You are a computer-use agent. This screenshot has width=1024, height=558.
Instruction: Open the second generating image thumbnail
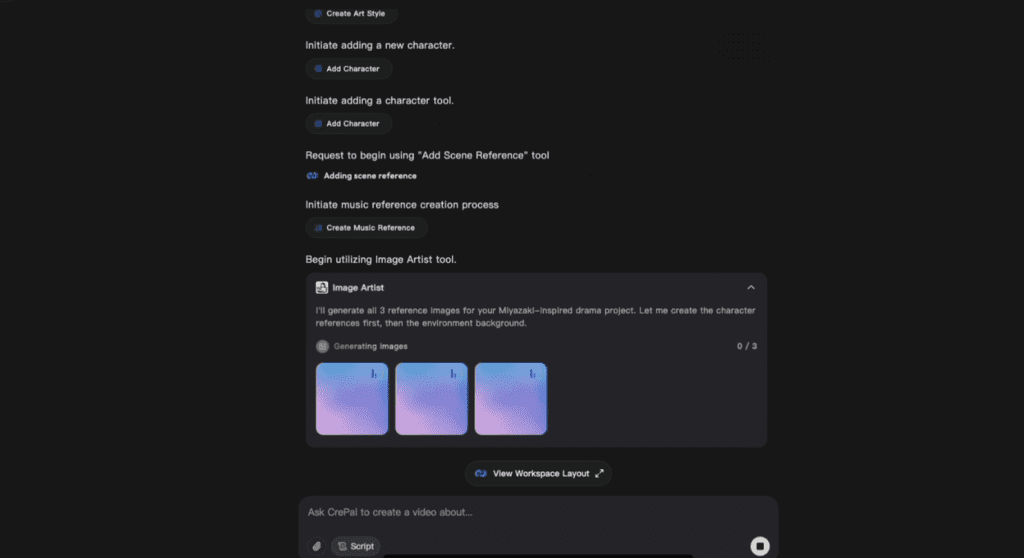(x=431, y=399)
